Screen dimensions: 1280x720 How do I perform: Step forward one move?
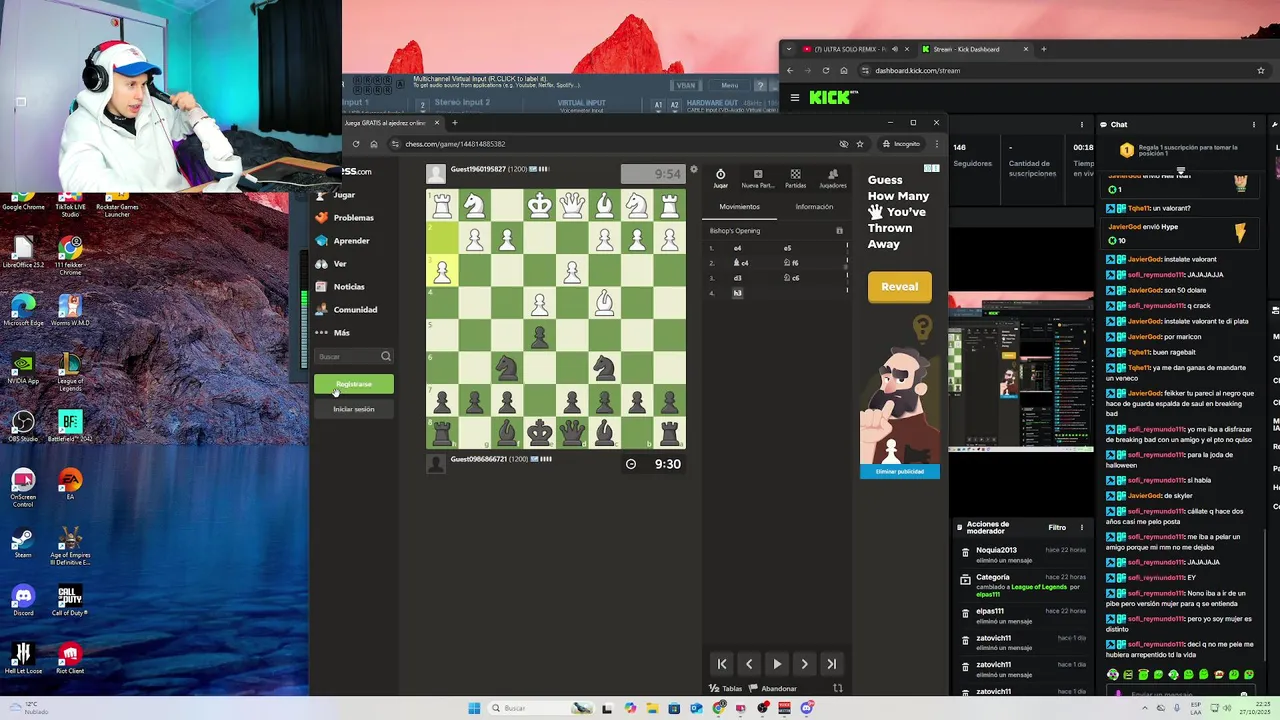[804, 664]
